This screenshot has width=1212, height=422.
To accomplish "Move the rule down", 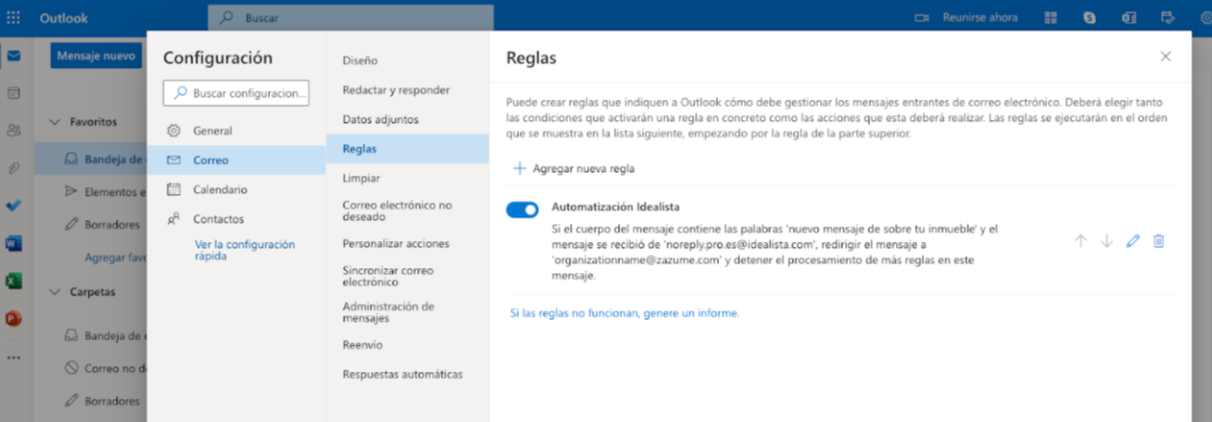I will coord(1106,241).
